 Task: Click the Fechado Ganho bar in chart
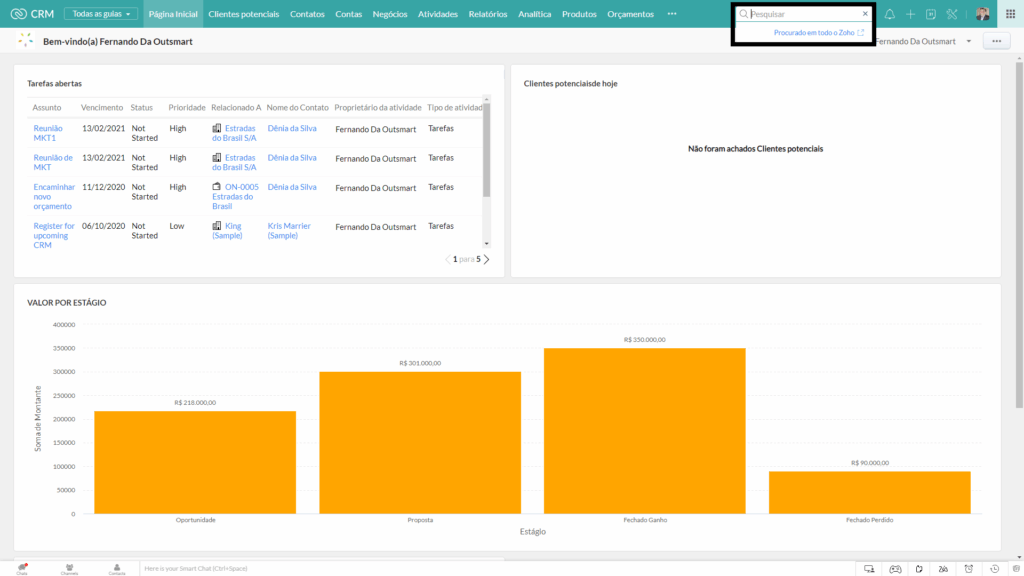point(645,431)
